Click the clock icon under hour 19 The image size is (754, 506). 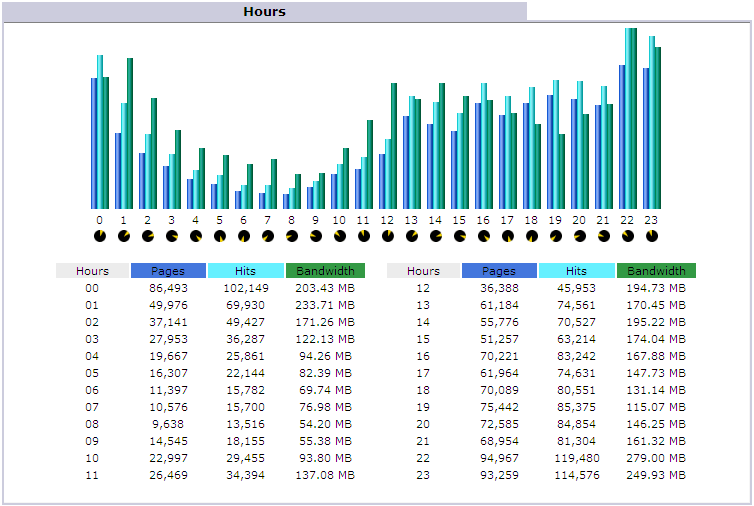coord(556,236)
